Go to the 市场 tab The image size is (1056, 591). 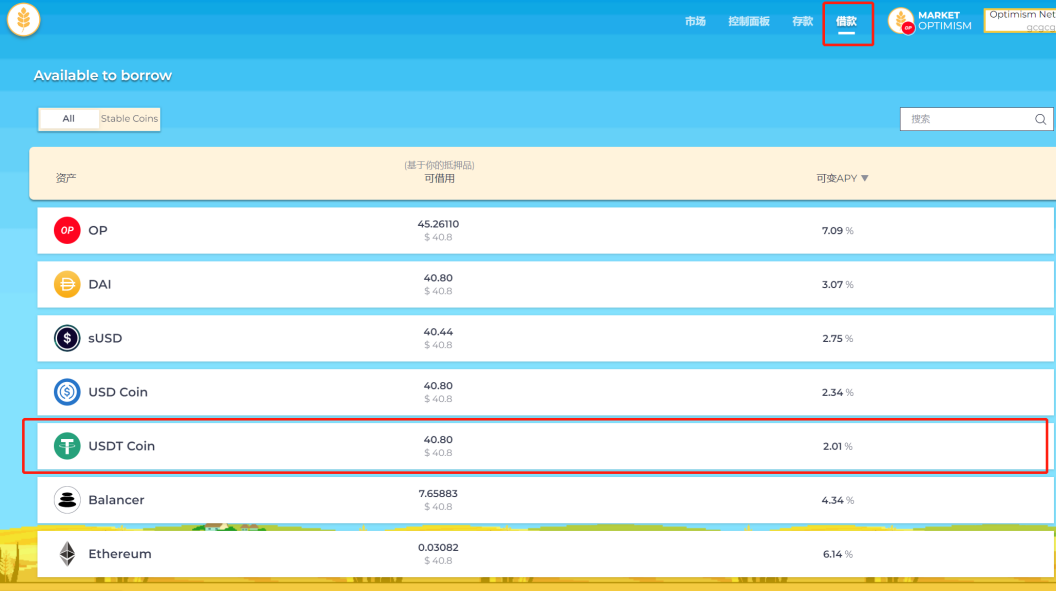(x=695, y=21)
